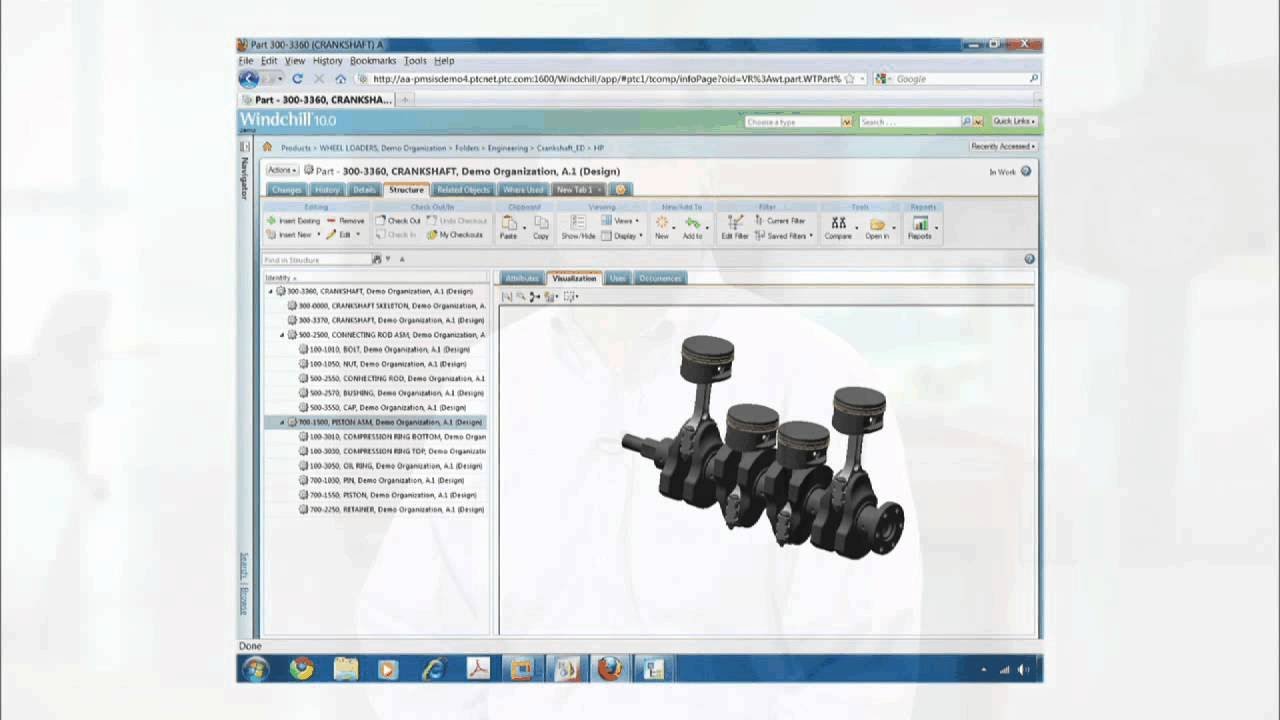Image resolution: width=1280 pixels, height=720 pixels.
Task: Click the first visualization toolbar icon
Action: (x=507, y=296)
